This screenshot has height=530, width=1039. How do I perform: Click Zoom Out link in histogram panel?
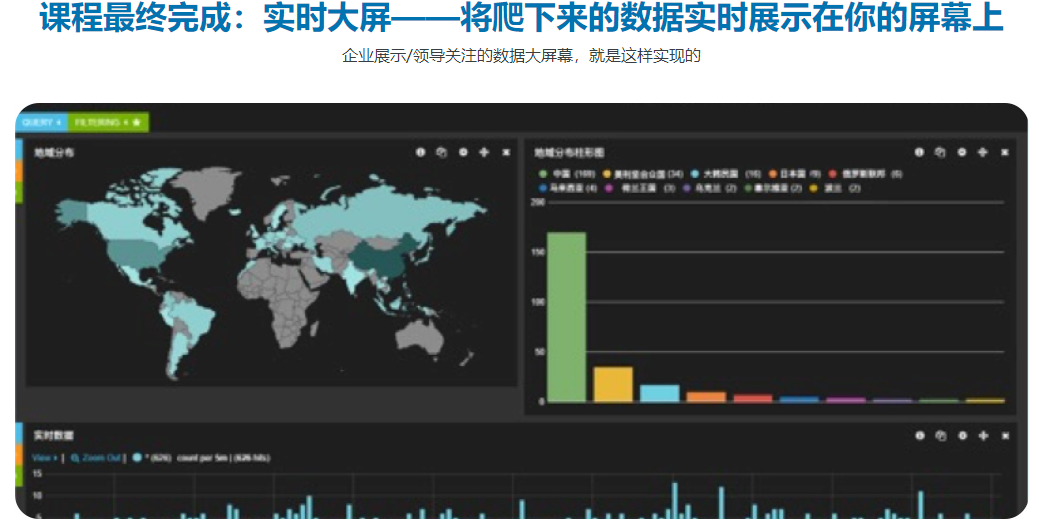(x=95, y=458)
